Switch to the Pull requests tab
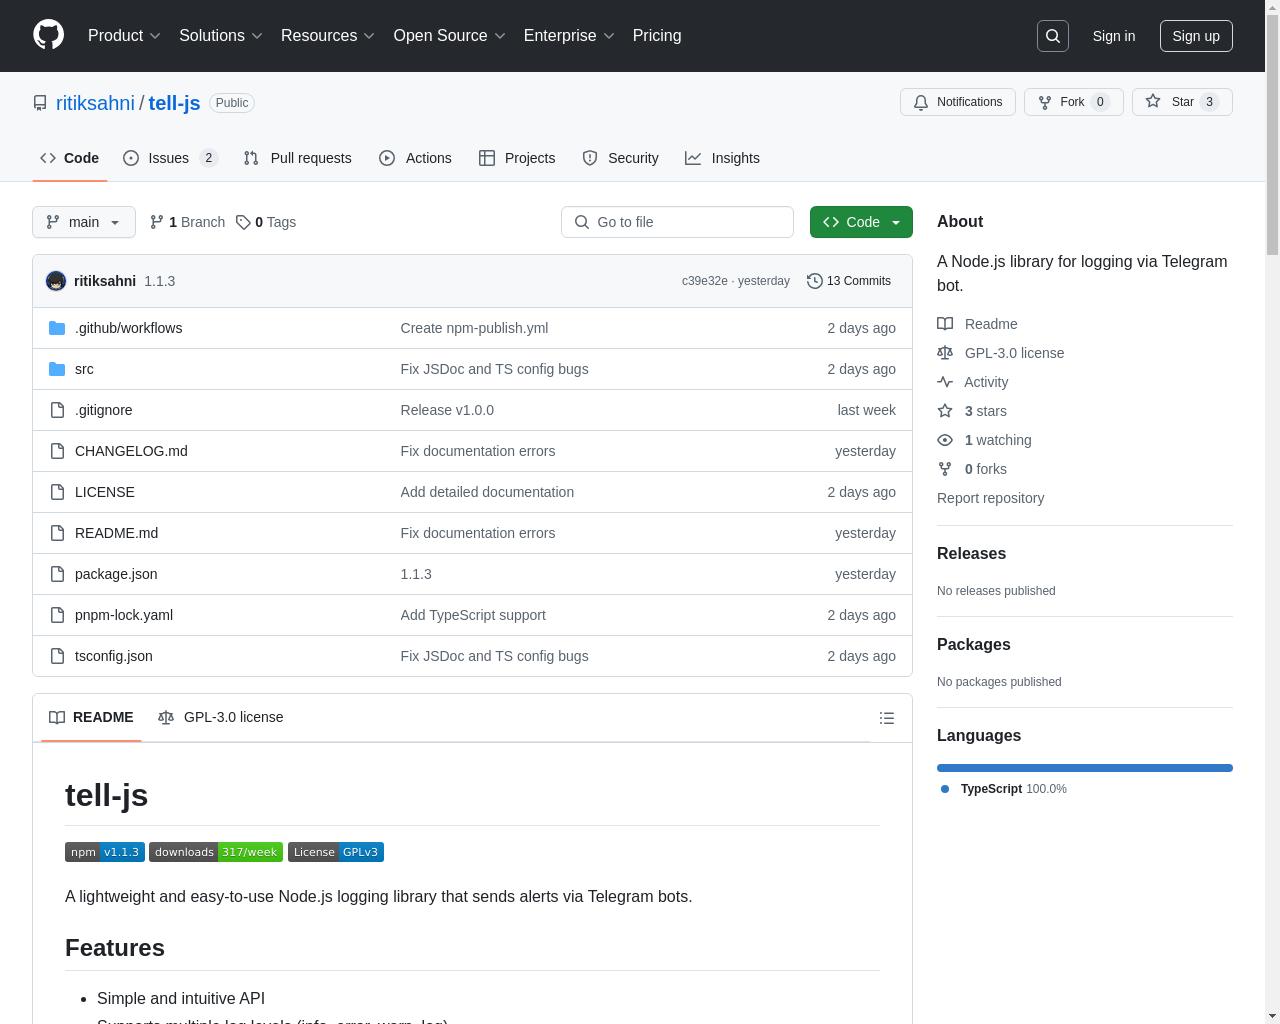The width and height of the screenshot is (1280, 1024). click(x=298, y=158)
